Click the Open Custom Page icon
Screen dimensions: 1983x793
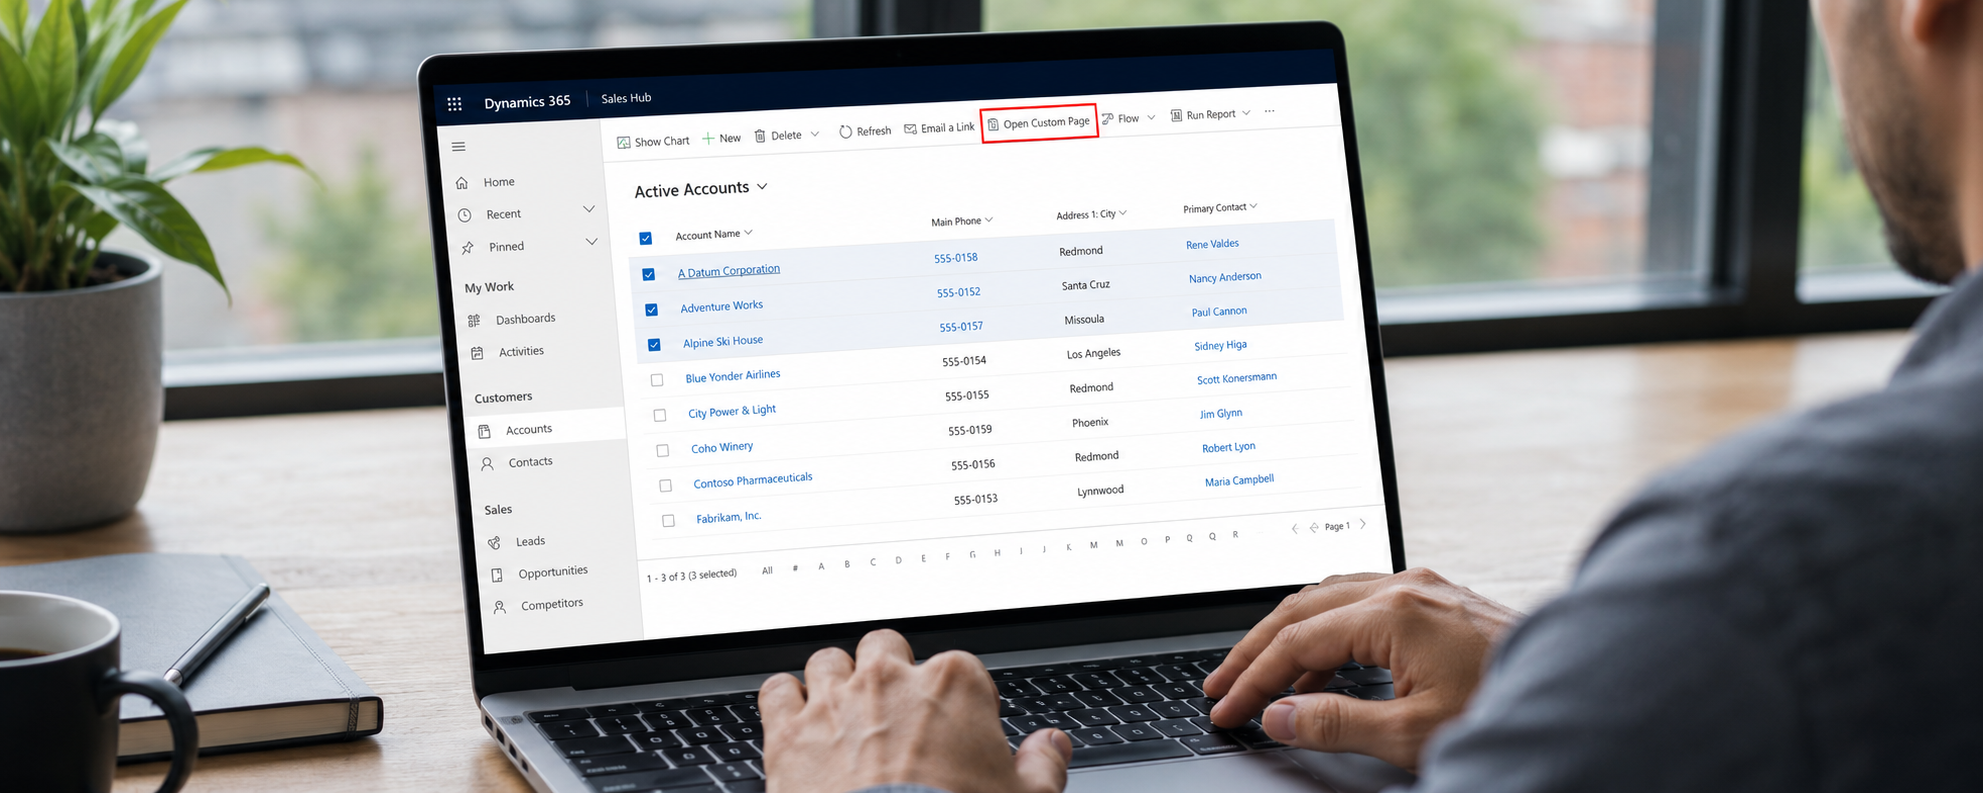(993, 125)
